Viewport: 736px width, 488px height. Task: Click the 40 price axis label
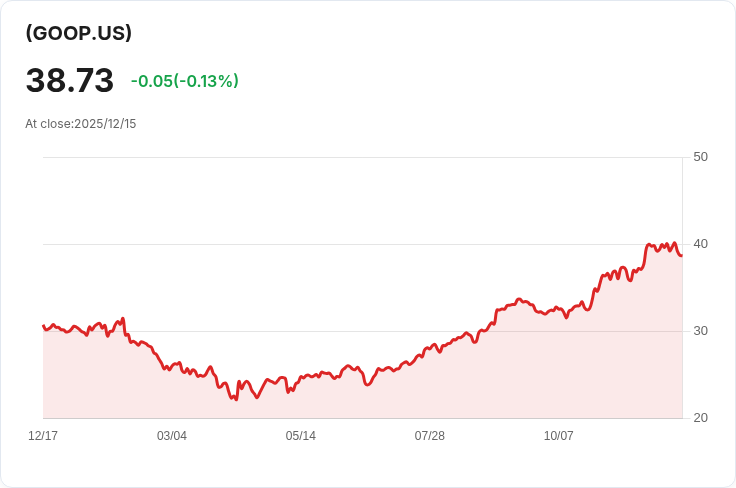pos(700,244)
